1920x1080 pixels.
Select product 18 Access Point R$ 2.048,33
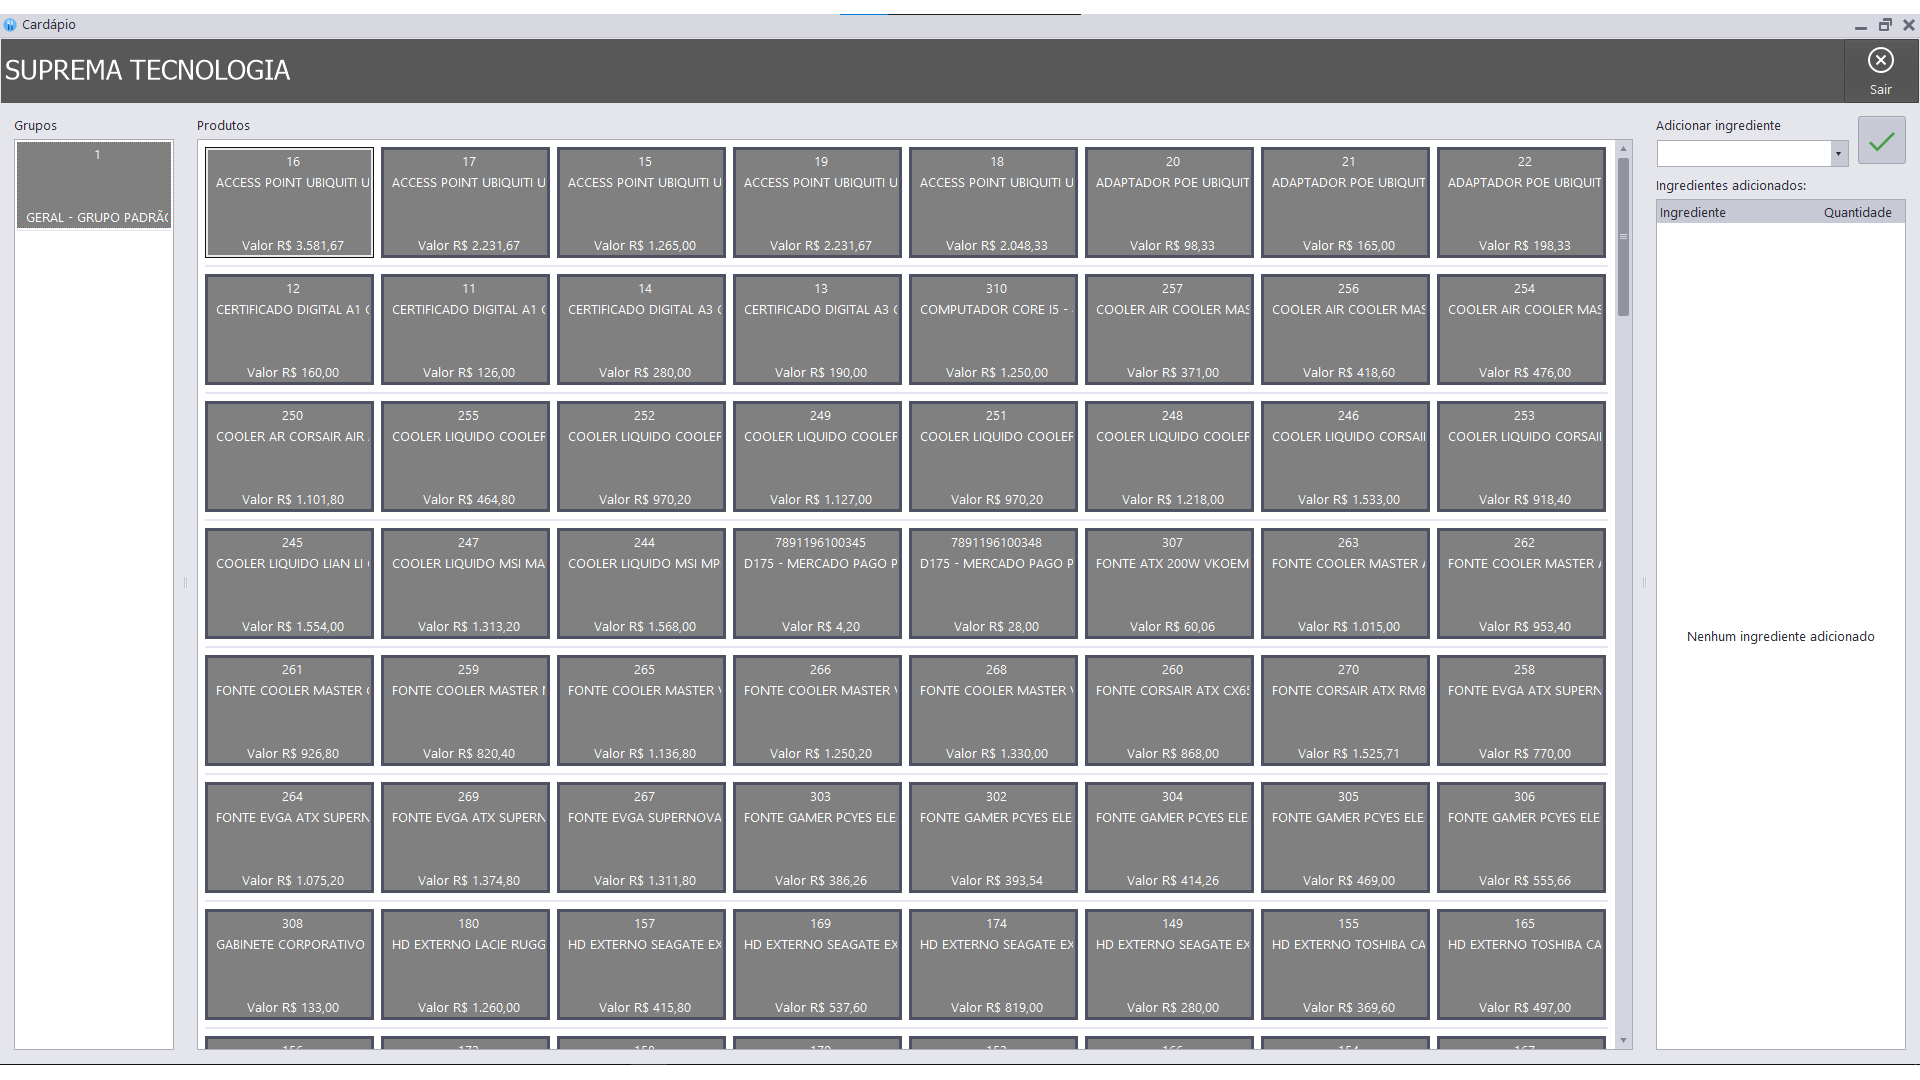[993, 203]
